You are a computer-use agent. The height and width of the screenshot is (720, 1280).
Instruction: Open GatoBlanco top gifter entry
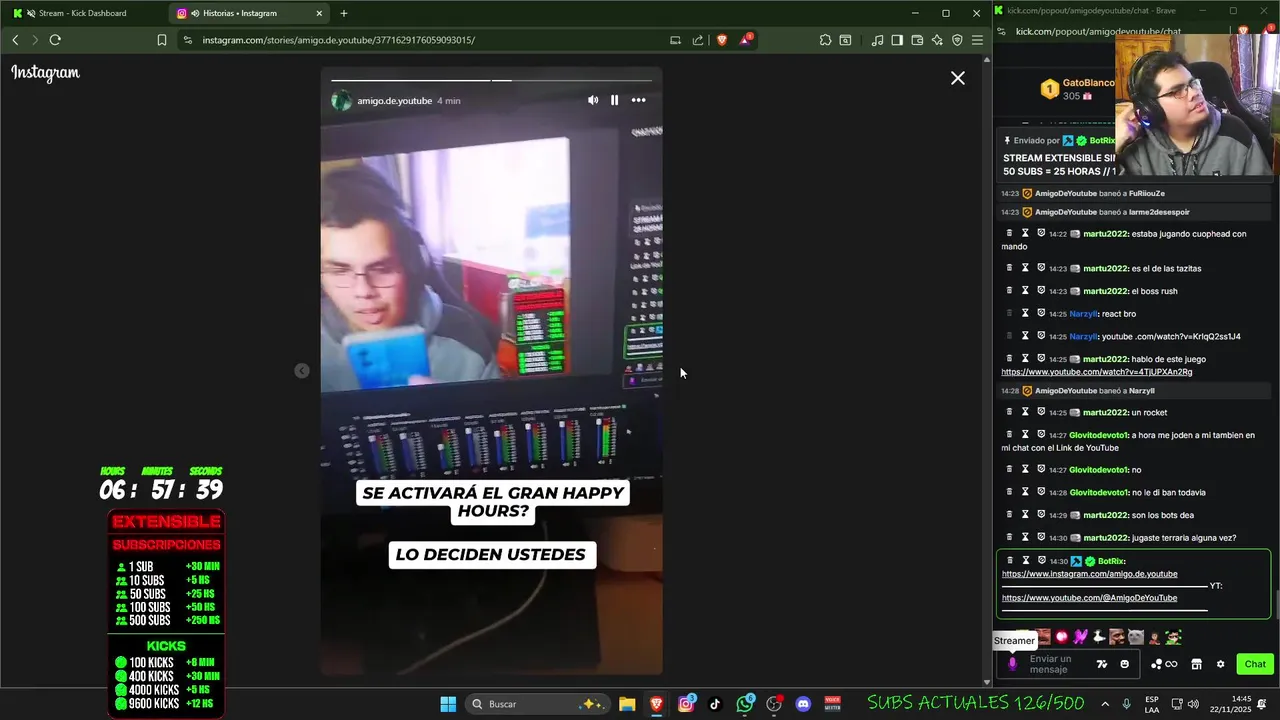1076,89
